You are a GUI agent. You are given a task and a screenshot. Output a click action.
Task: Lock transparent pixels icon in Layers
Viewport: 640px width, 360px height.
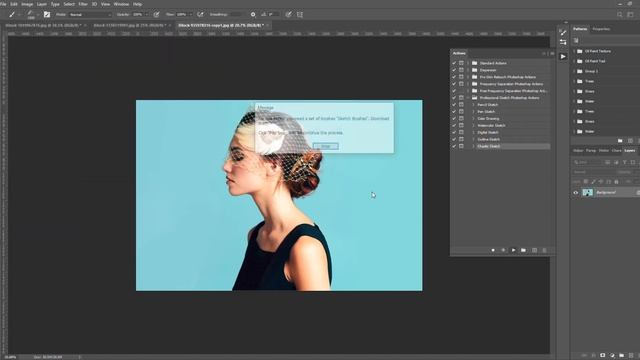click(x=586, y=181)
